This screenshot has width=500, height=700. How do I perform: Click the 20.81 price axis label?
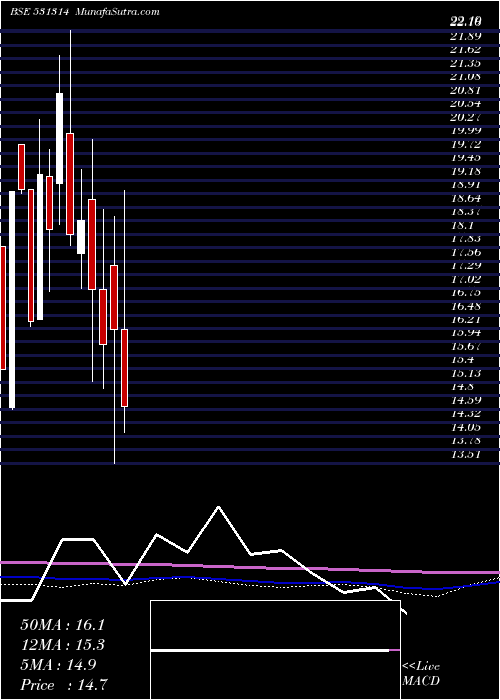tap(466, 90)
